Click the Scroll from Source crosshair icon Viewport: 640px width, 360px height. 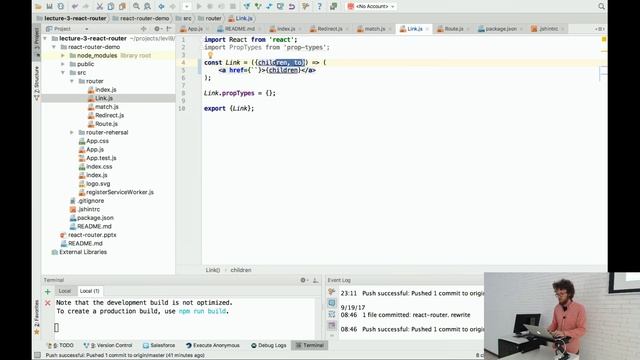click(x=144, y=29)
